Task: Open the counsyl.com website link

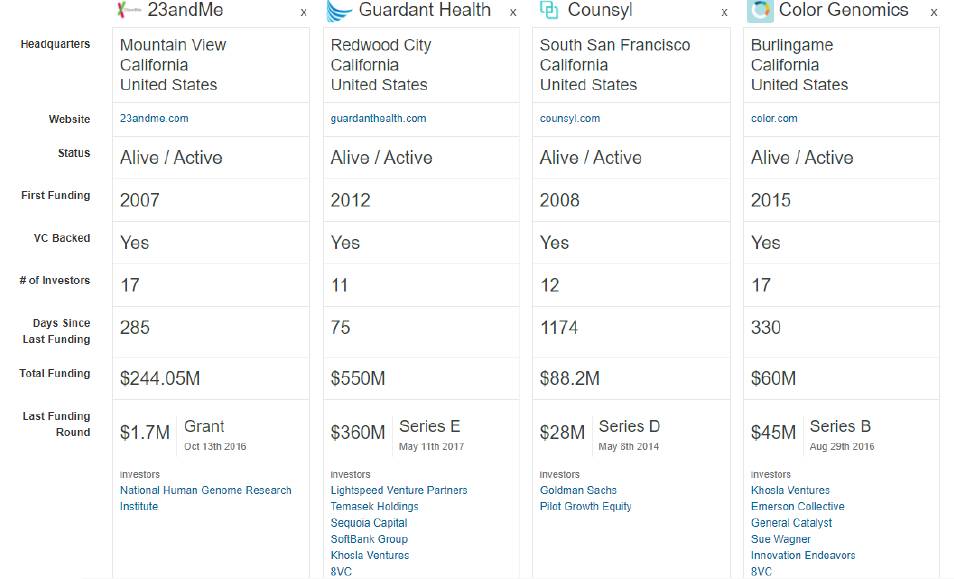Action: tap(570, 118)
